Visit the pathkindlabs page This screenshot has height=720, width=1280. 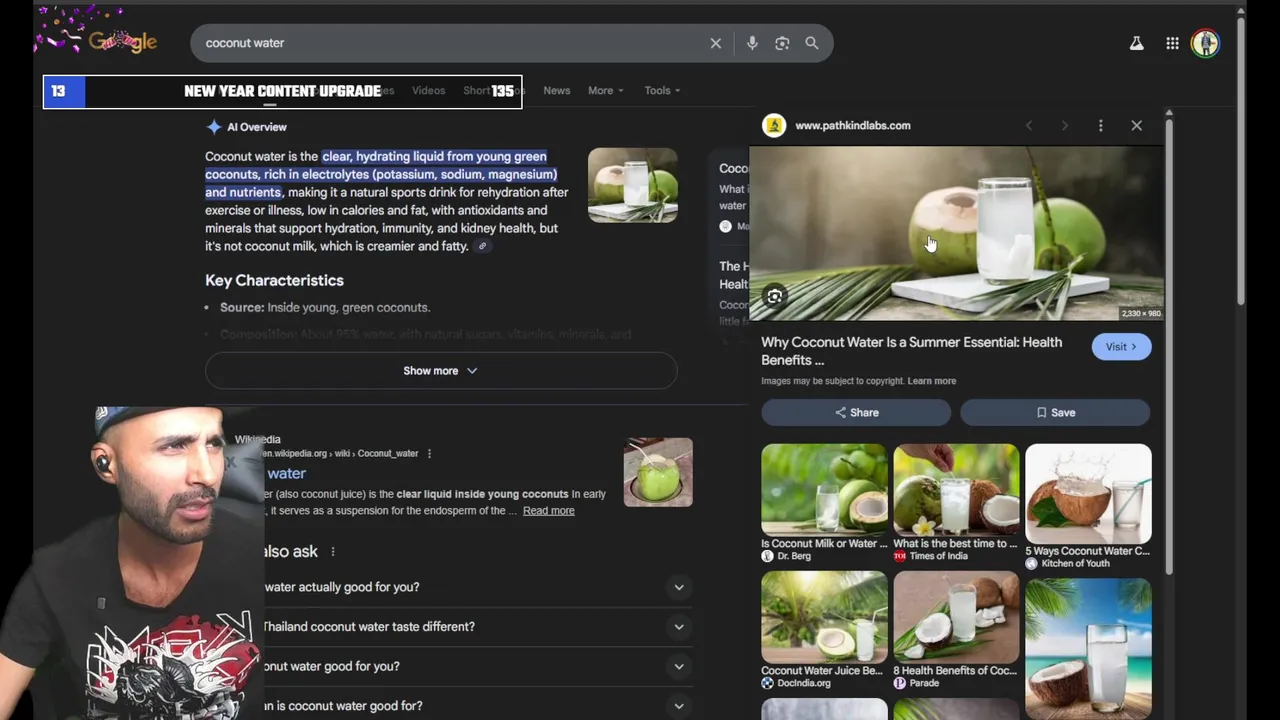click(1121, 346)
